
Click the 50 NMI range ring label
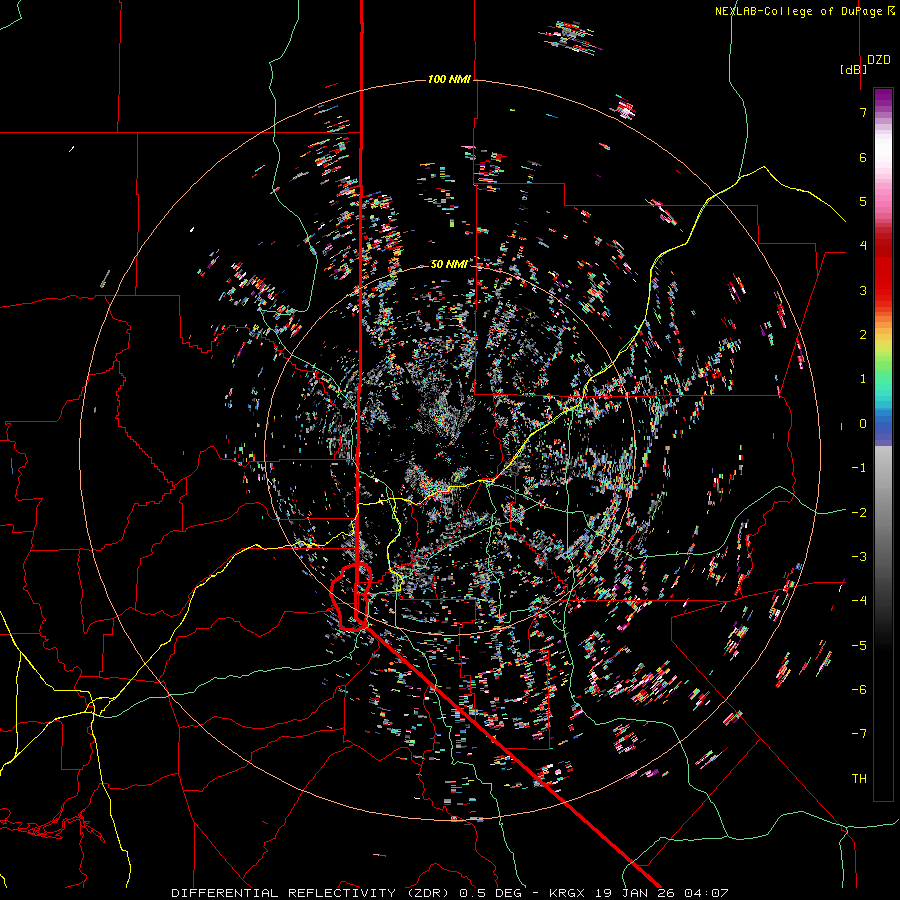448,264
